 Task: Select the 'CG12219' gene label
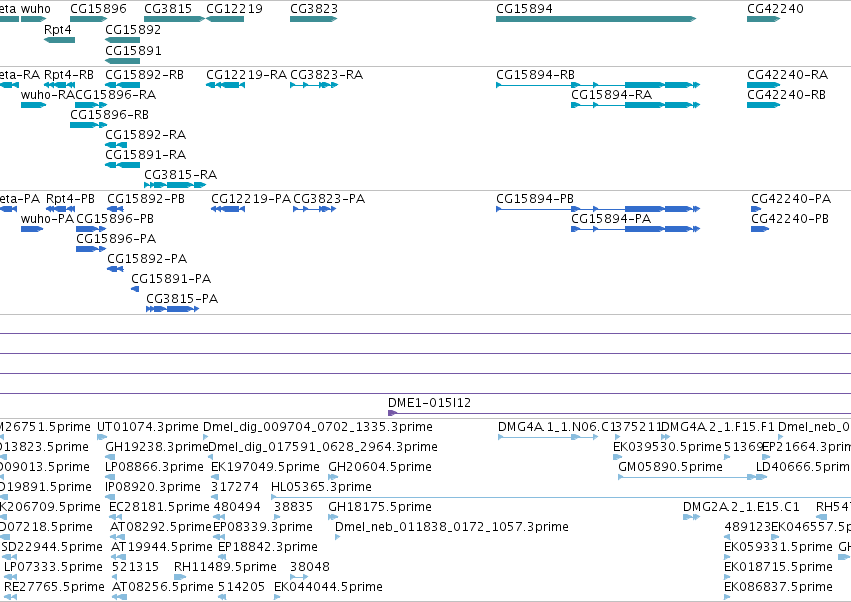(x=234, y=9)
